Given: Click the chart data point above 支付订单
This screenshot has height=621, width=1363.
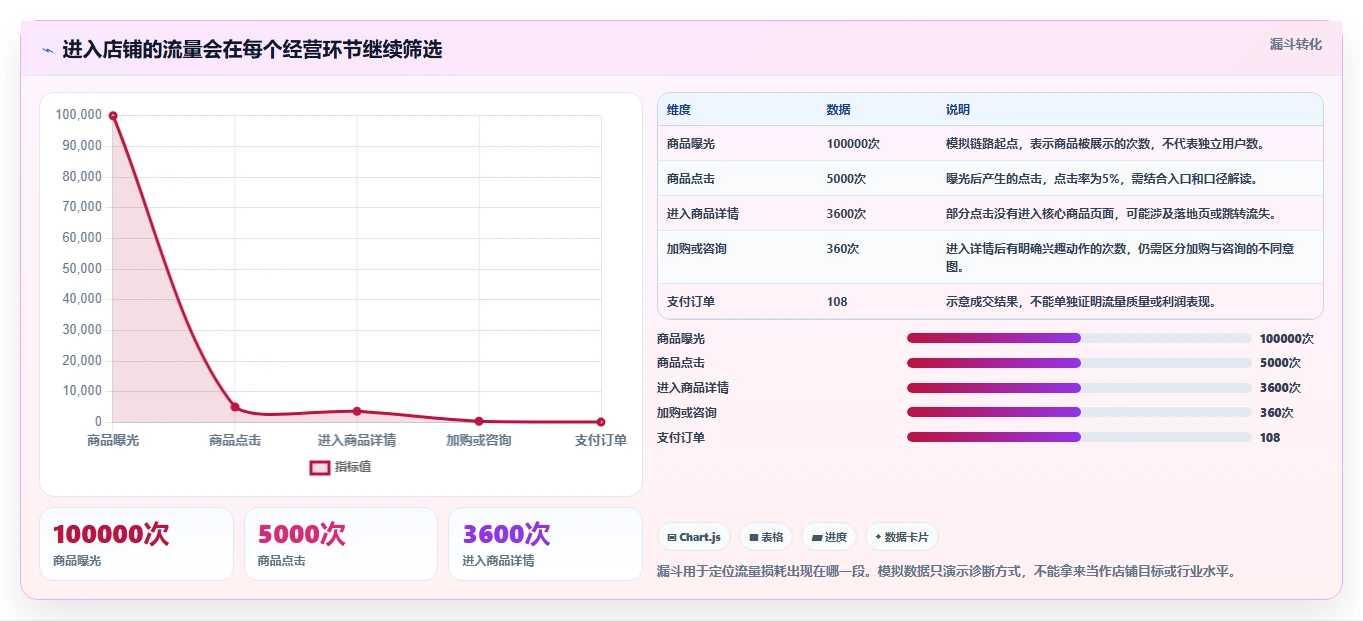Looking at the screenshot, I should click(601, 422).
